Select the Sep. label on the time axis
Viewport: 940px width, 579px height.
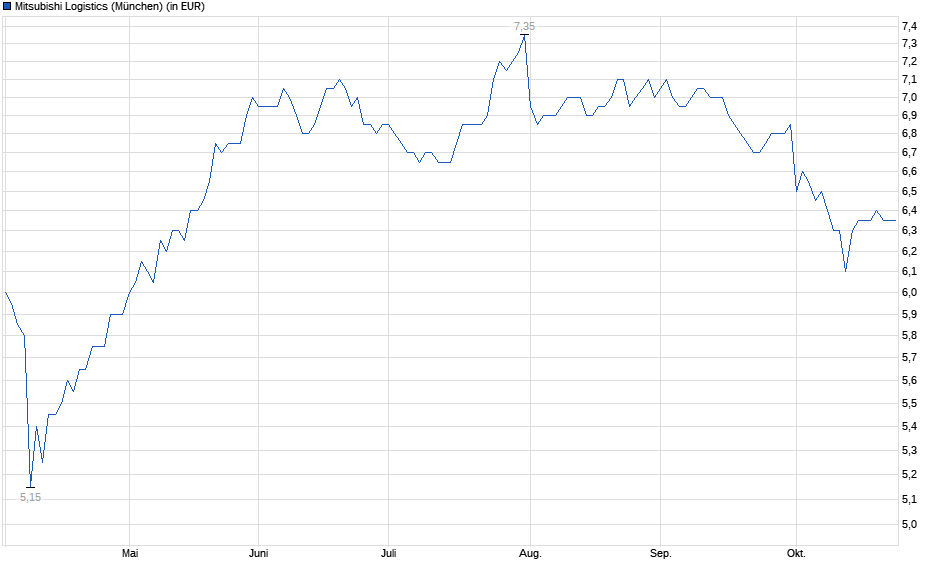click(660, 553)
